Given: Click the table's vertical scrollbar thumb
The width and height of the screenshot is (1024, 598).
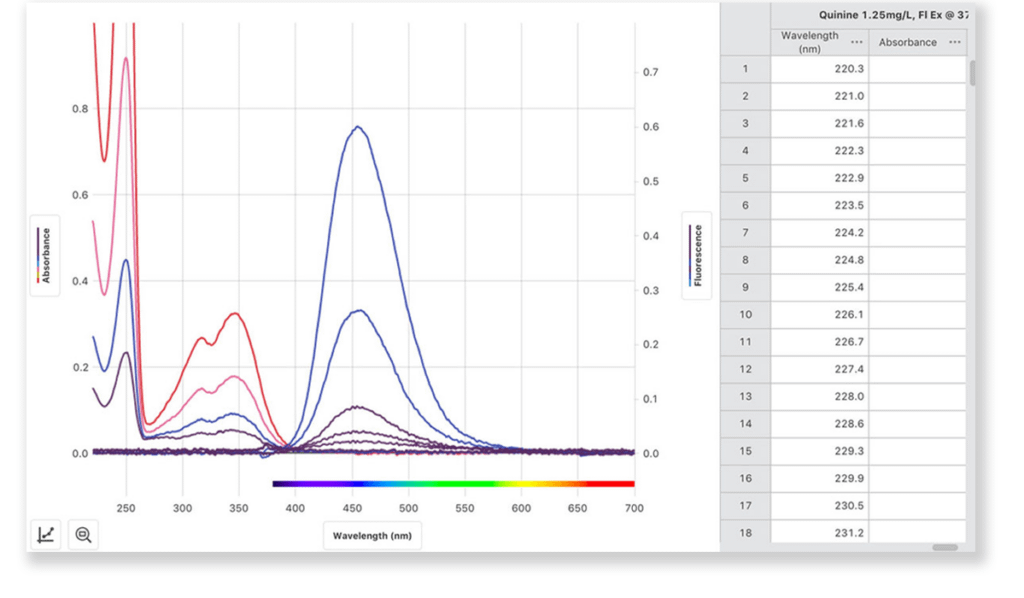Looking at the screenshot, I should pos(971,72).
